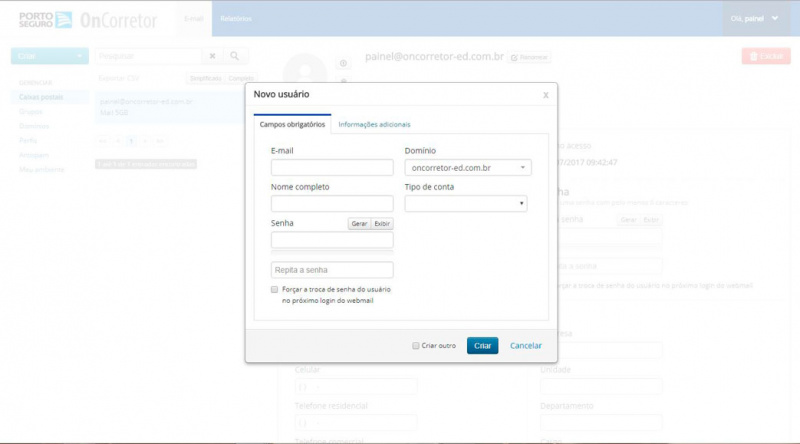This screenshot has width=800, height=444.
Task: Click the Porto Seguro logo
Action: [45, 19]
